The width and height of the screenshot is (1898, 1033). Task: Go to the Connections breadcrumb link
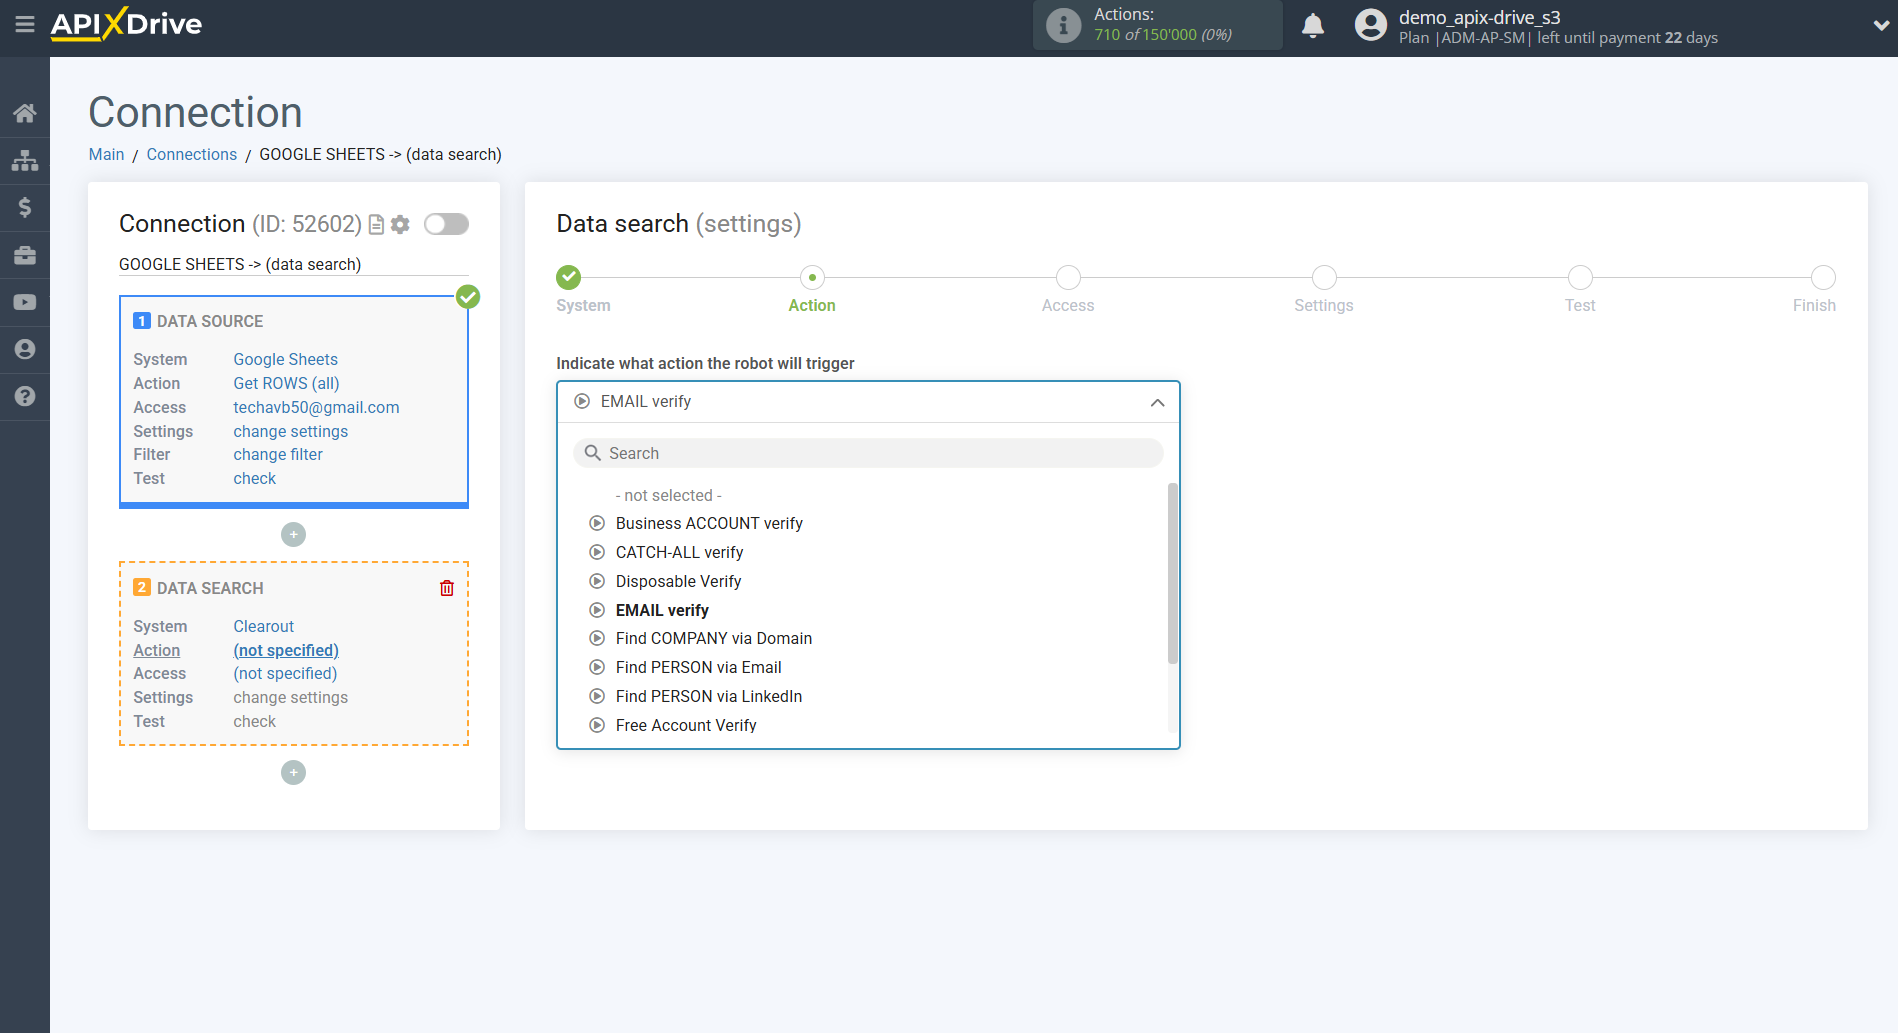[x=191, y=154]
